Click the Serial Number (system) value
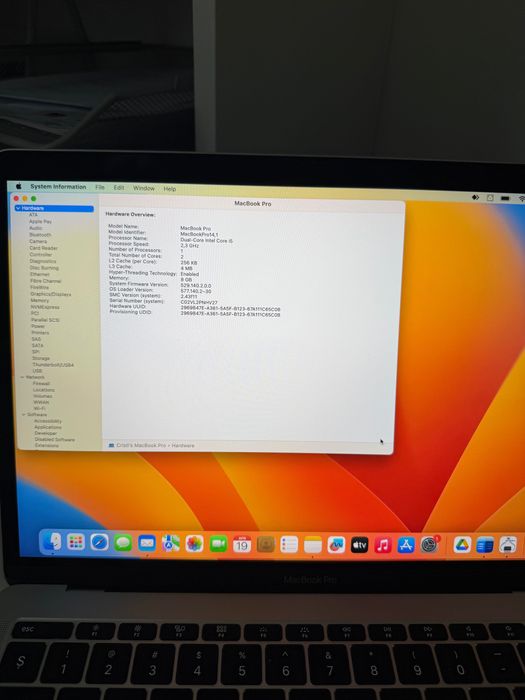525x700 pixels. [x=199, y=303]
